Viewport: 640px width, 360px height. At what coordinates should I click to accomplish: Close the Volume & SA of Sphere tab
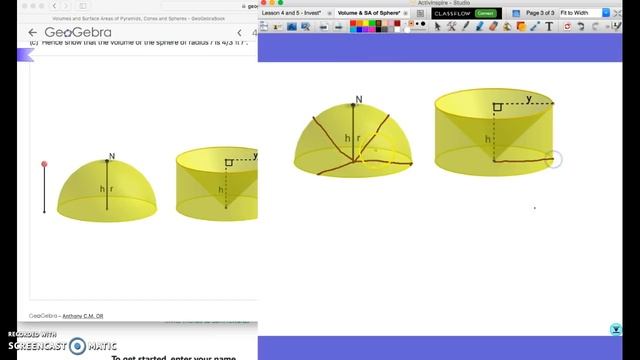(x=405, y=13)
